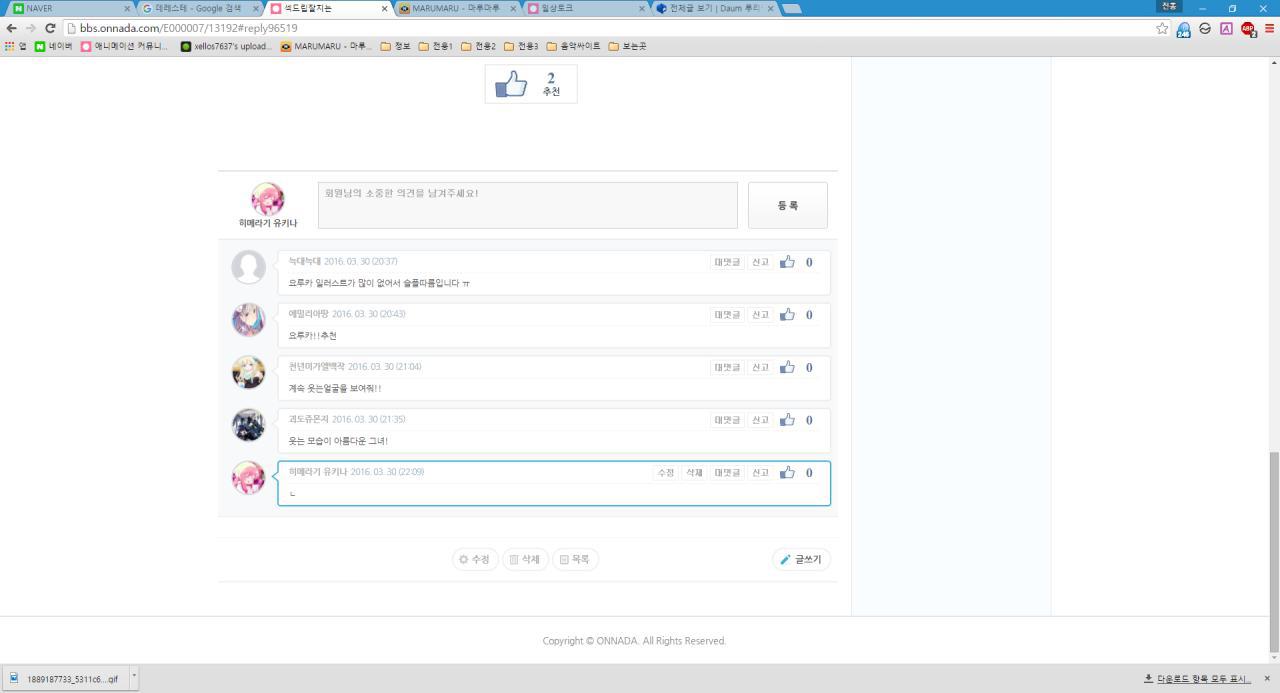Open the 정보 bookmark folder
1280x693 pixels.
point(395,46)
